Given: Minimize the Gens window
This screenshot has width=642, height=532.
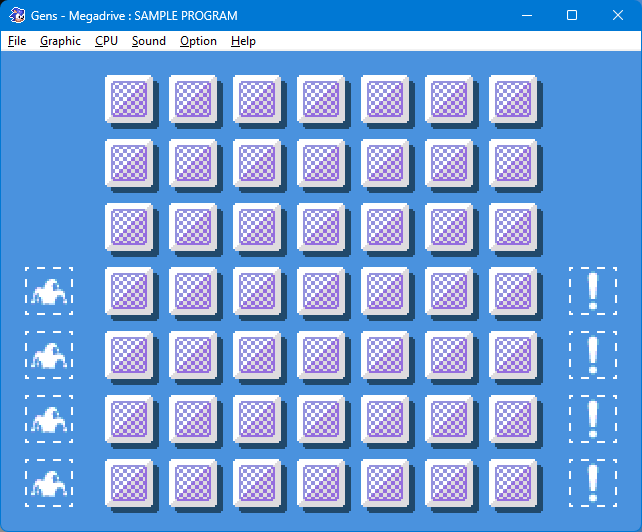Looking at the screenshot, I should pyautogui.click(x=527, y=16).
